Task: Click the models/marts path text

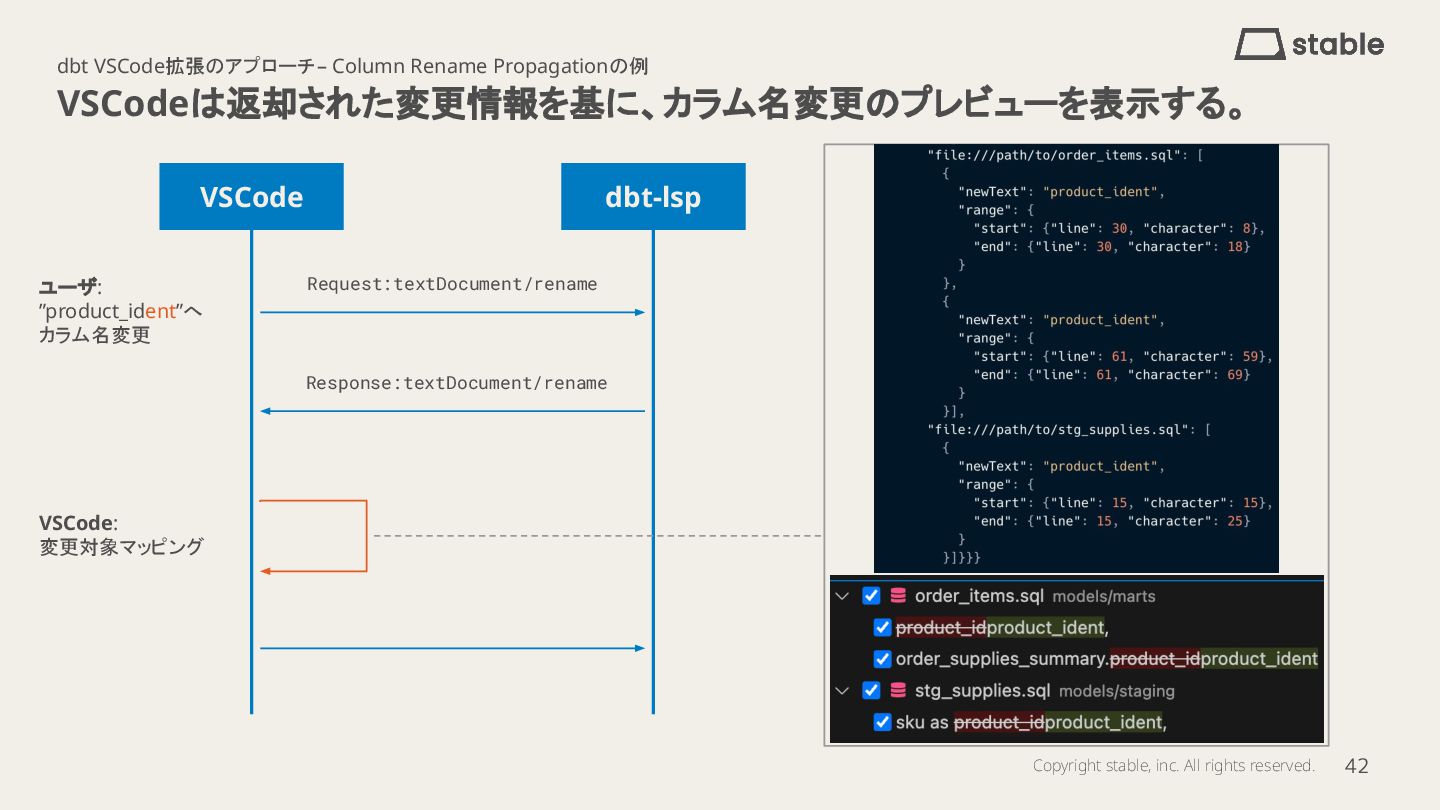Action: pos(1104,597)
